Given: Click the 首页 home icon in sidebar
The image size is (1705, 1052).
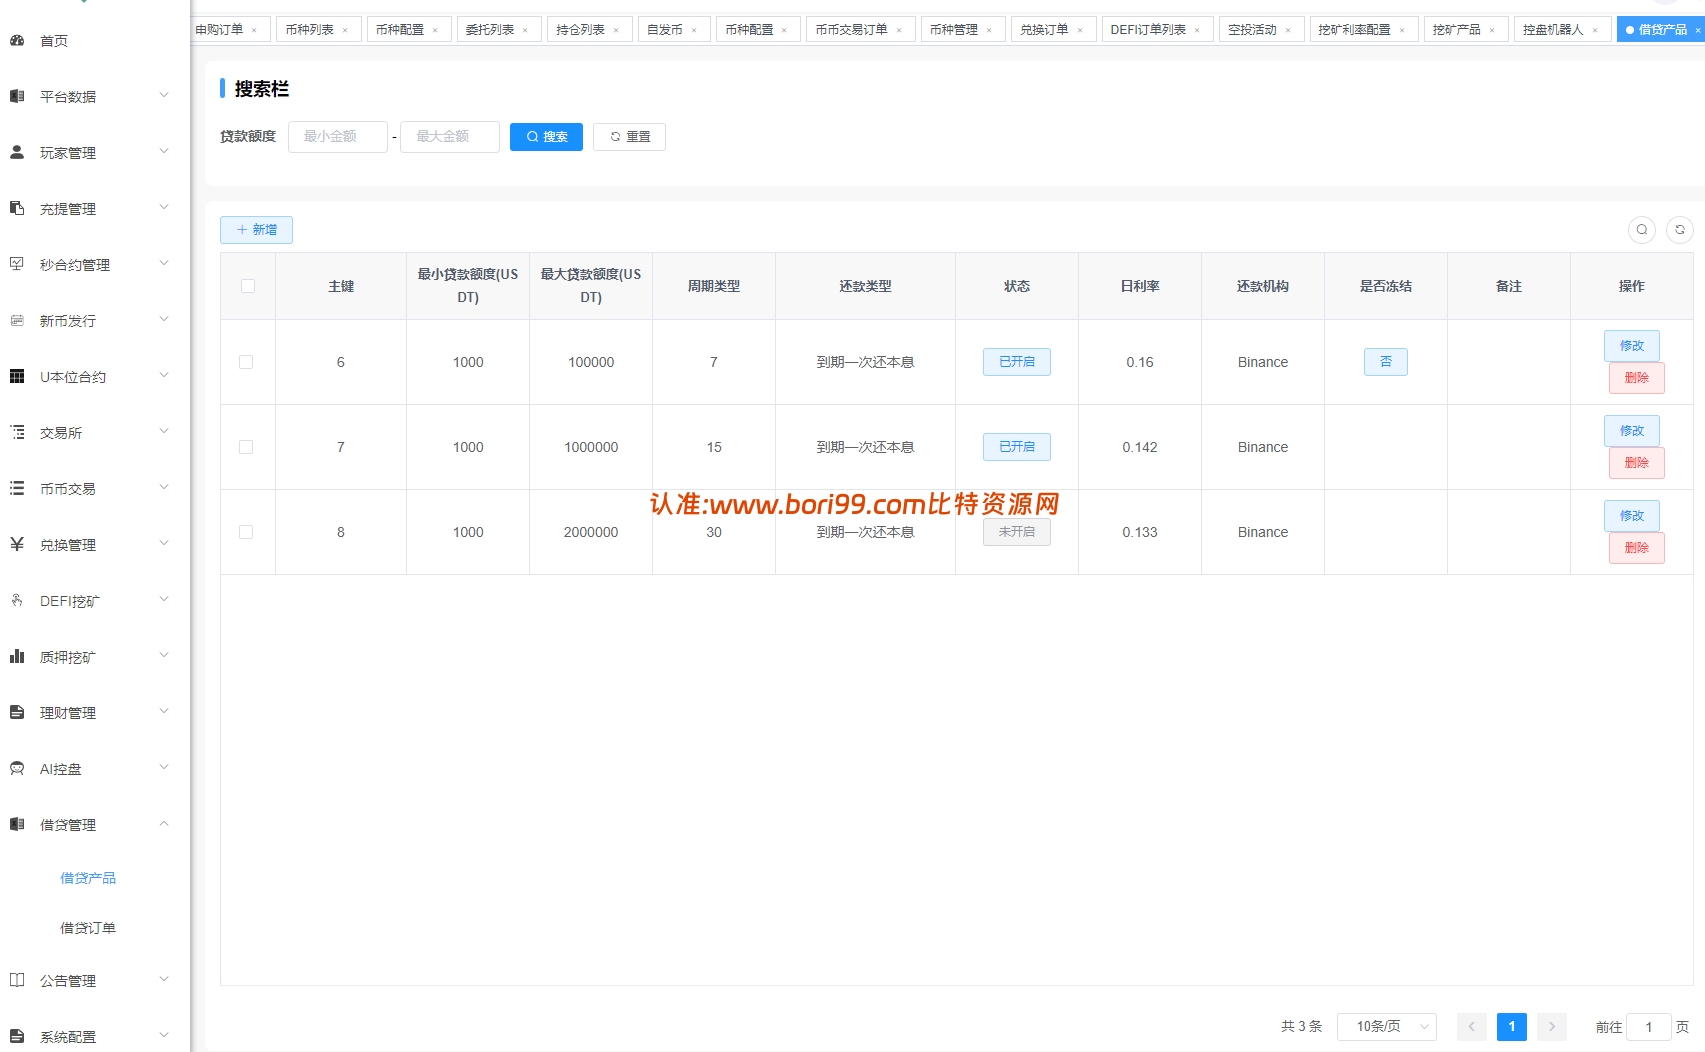Looking at the screenshot, I should [17, 41].
